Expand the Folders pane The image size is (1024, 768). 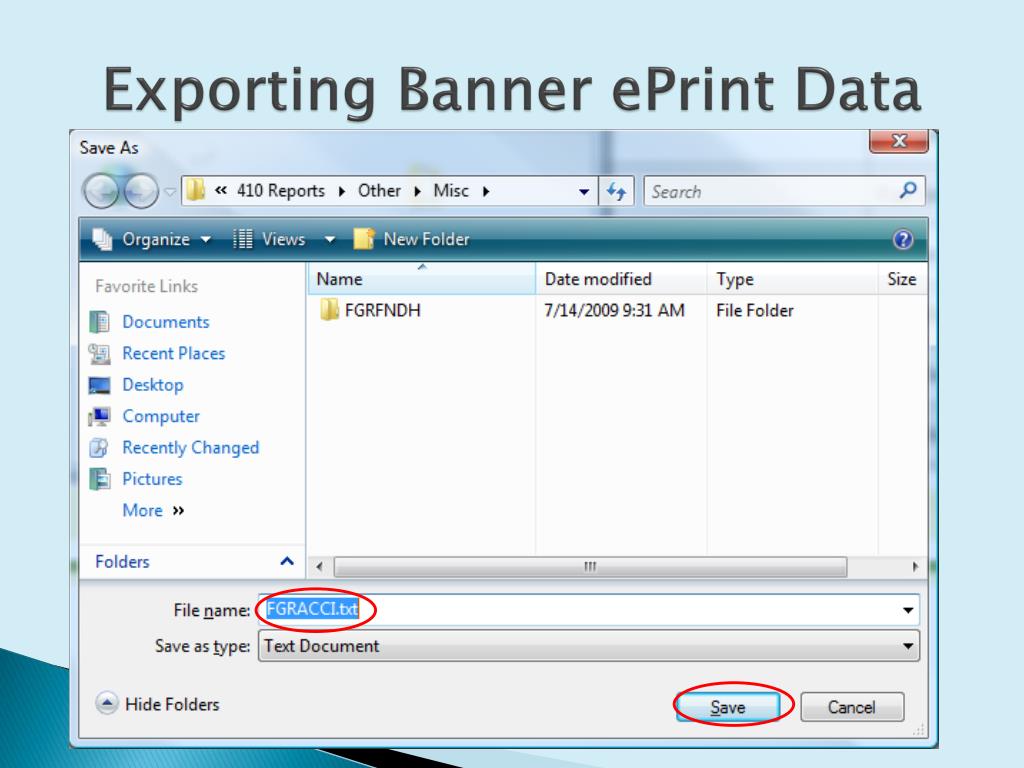point(193,562)
